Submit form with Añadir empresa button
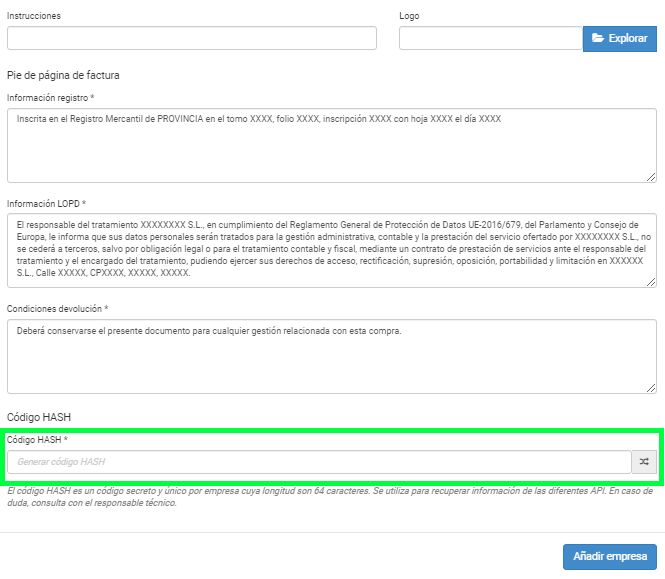 tap(610, 557)
